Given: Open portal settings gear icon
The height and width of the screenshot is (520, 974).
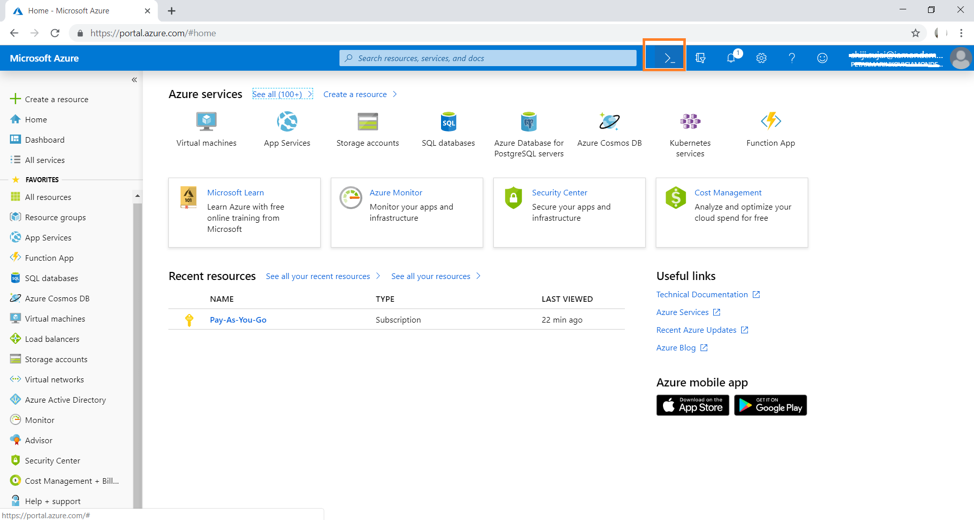Looking at the screenshot, I should click(761, 58).
